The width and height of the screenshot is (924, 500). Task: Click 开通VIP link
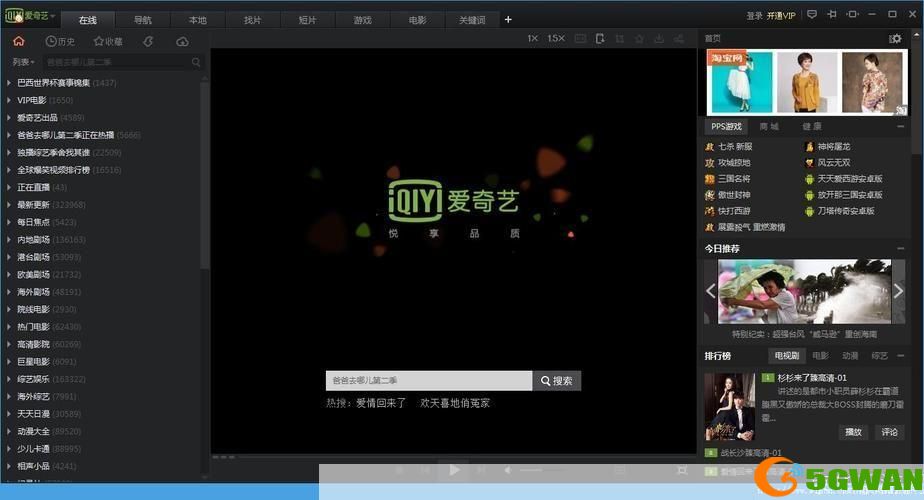pos(781,16)
